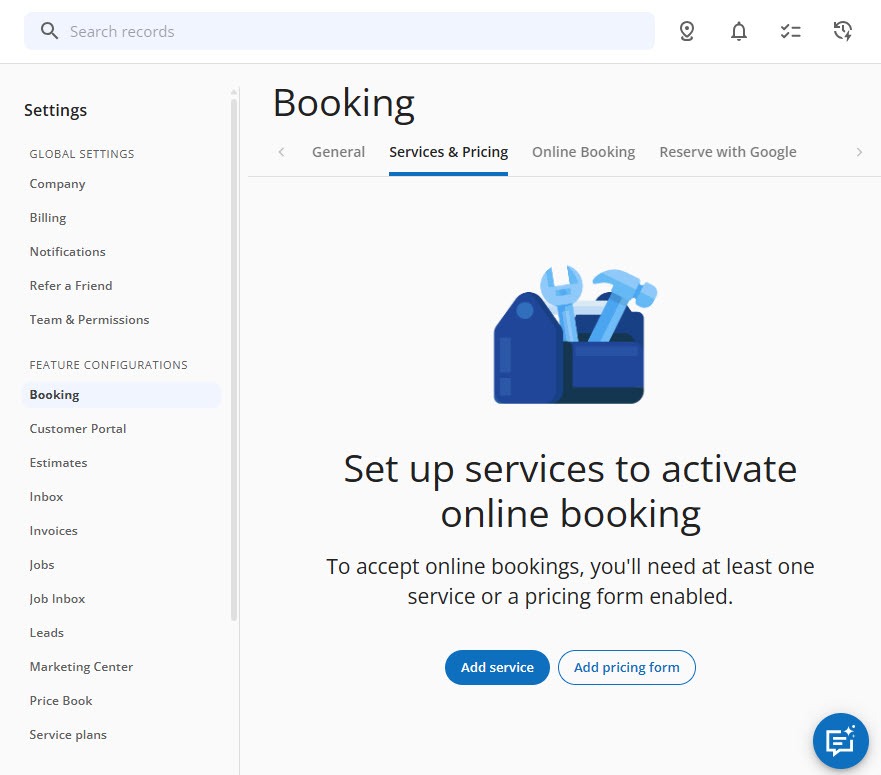Open Invoices settings

pyautogui.click(x=53, y=531)
